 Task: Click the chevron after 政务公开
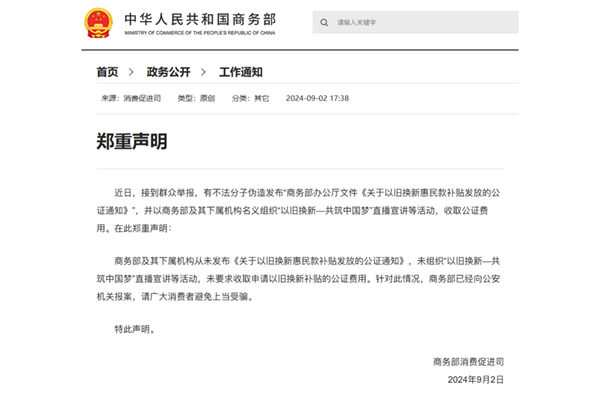[204, 72]
